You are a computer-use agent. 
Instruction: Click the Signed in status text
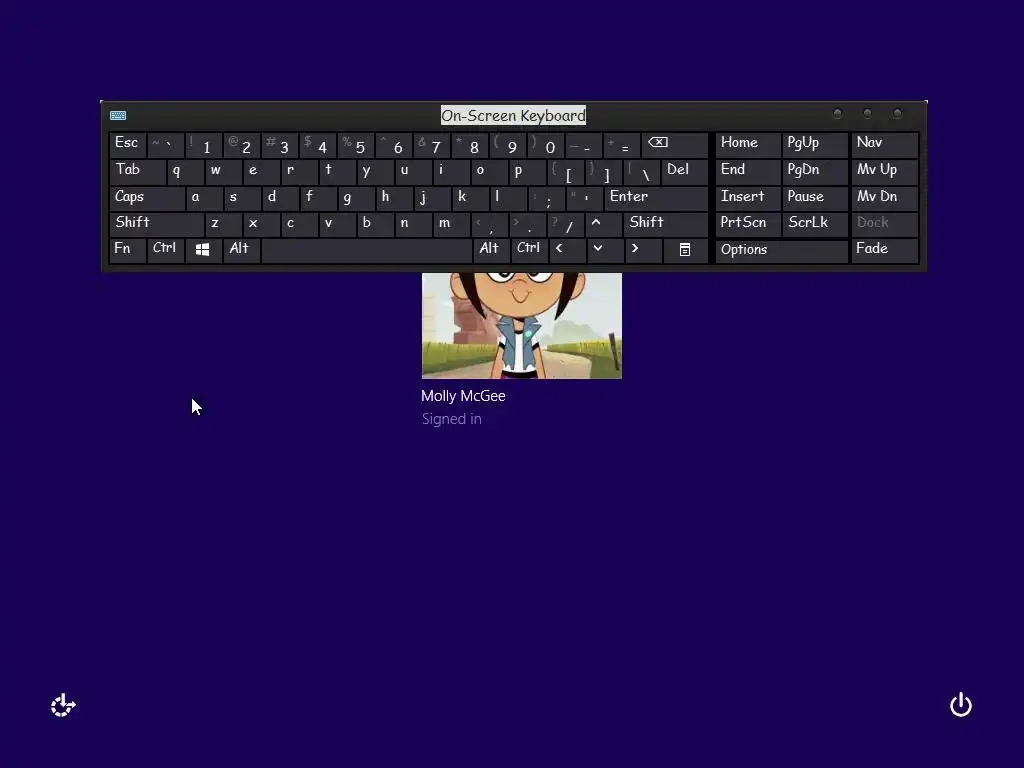tap(451, 419)
